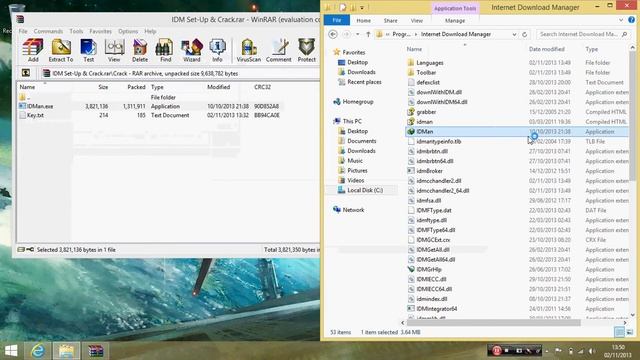Click the Protect icon in WinRAR
The height and width of the screenshot is (360, 640).
[307, 50]
